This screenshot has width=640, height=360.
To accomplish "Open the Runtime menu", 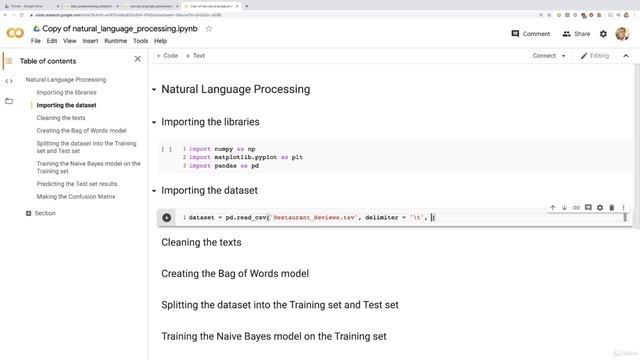I will point(116,41).
